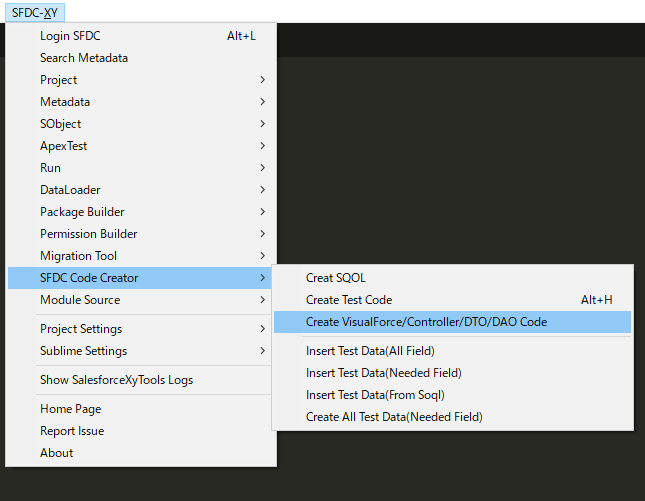Expand the arrow next to Permission Builder
Viewport: 645px width, 501px height.
point(262,234)
